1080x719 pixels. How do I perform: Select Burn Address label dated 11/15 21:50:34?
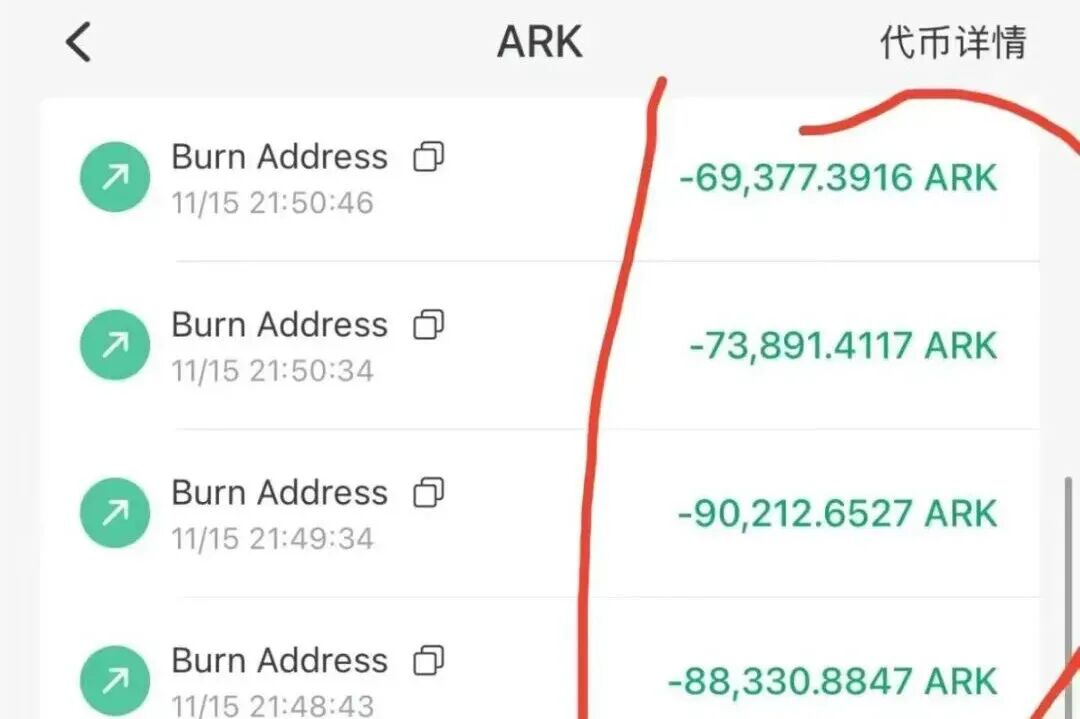click(280, 324)
